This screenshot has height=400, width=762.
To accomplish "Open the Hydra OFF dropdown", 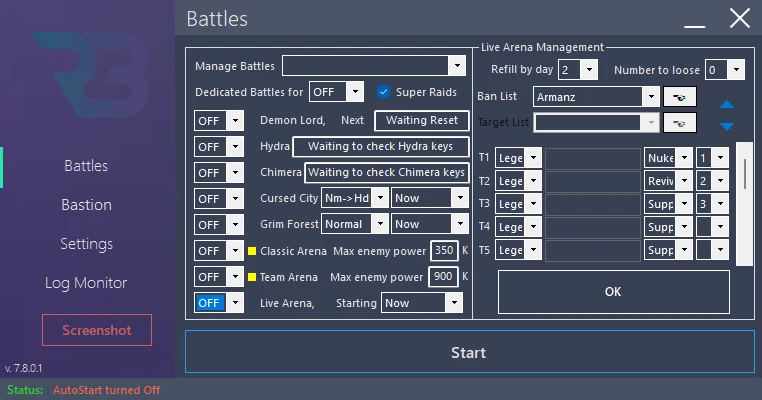I will click(219, 147).
